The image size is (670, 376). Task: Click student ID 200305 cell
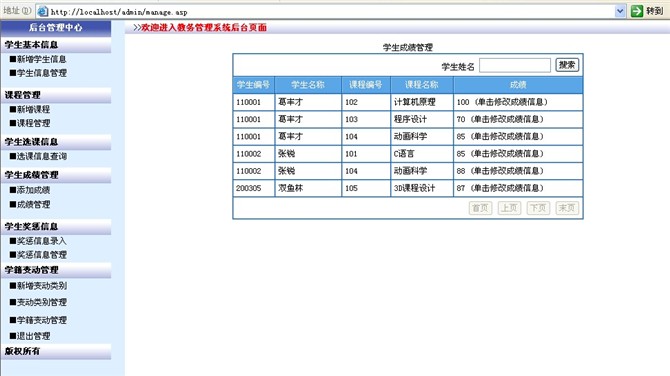tap(254, 188)
